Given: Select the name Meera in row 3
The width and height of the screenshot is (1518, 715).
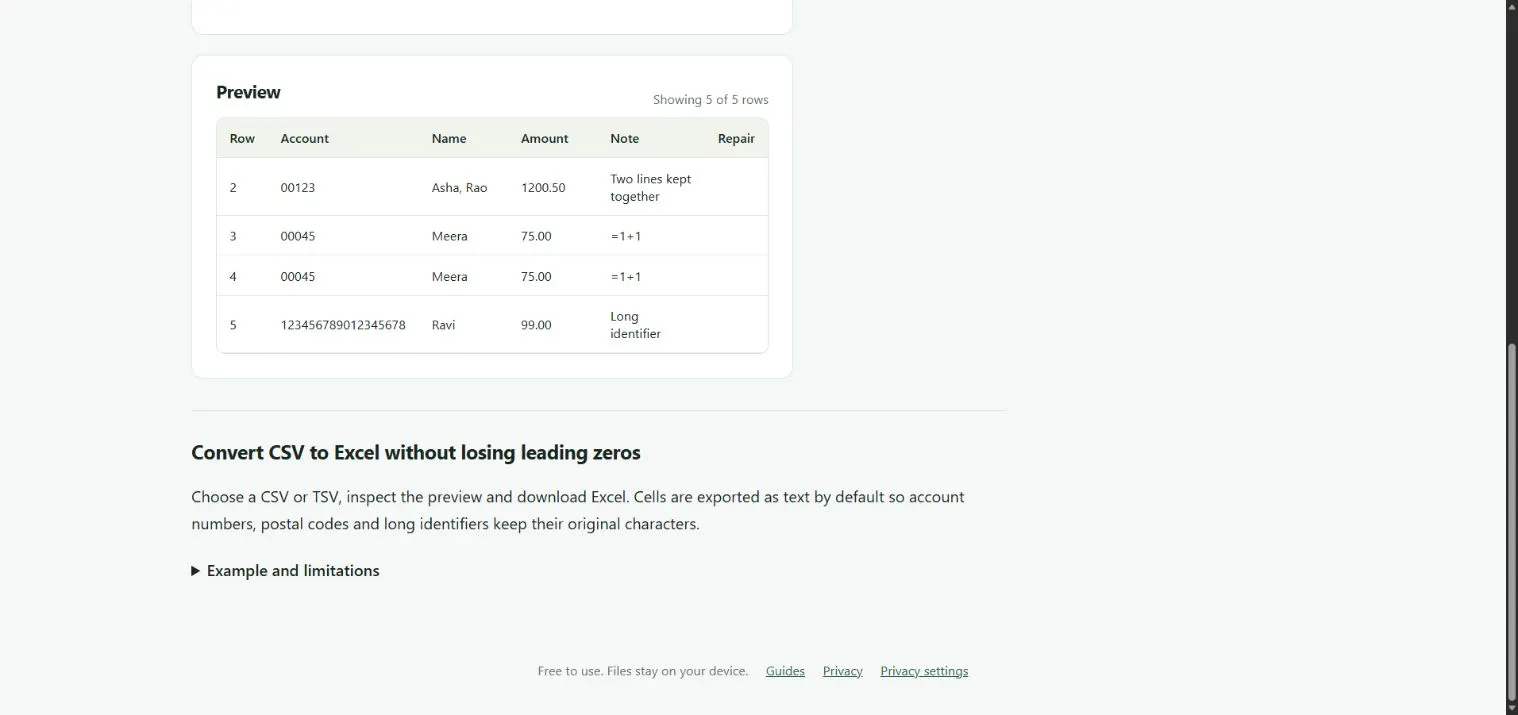Looking at the screenshot, I should pyautogui.click(x=450, y=237).
